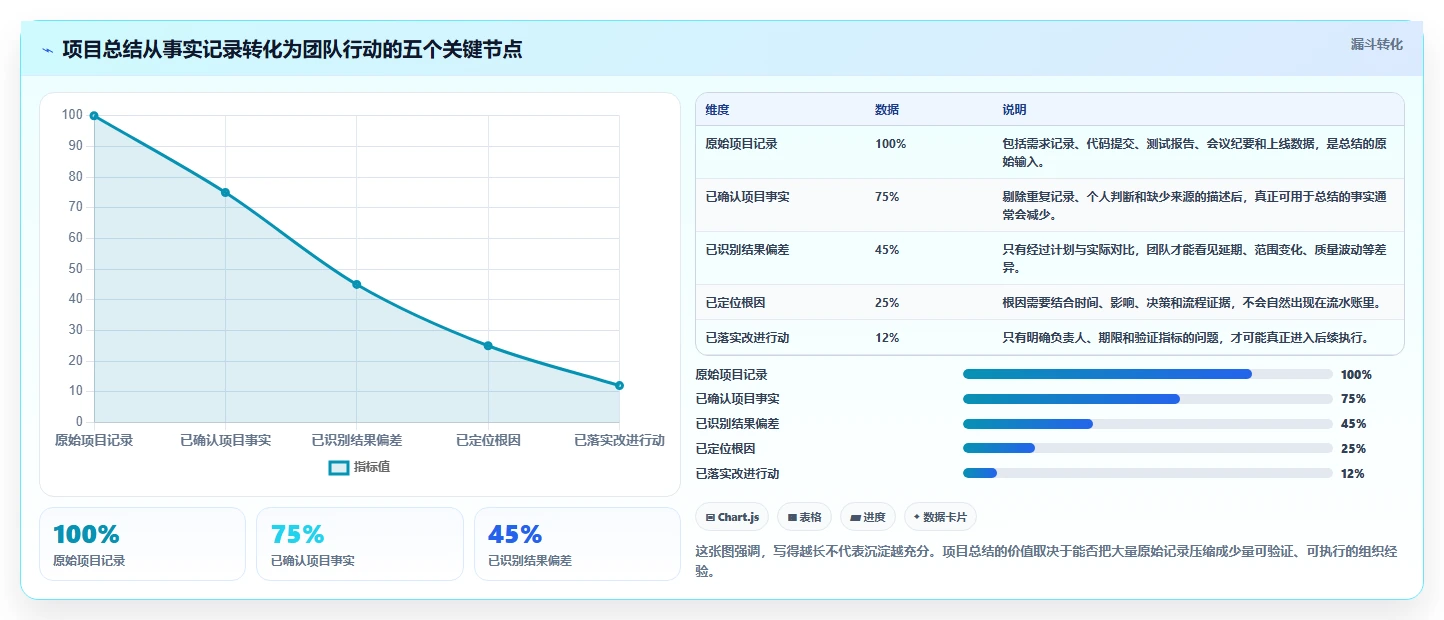Viewport: 1444px width, 620px height.
Task: Click the 25% value in the table
Action: click(887, 302)
